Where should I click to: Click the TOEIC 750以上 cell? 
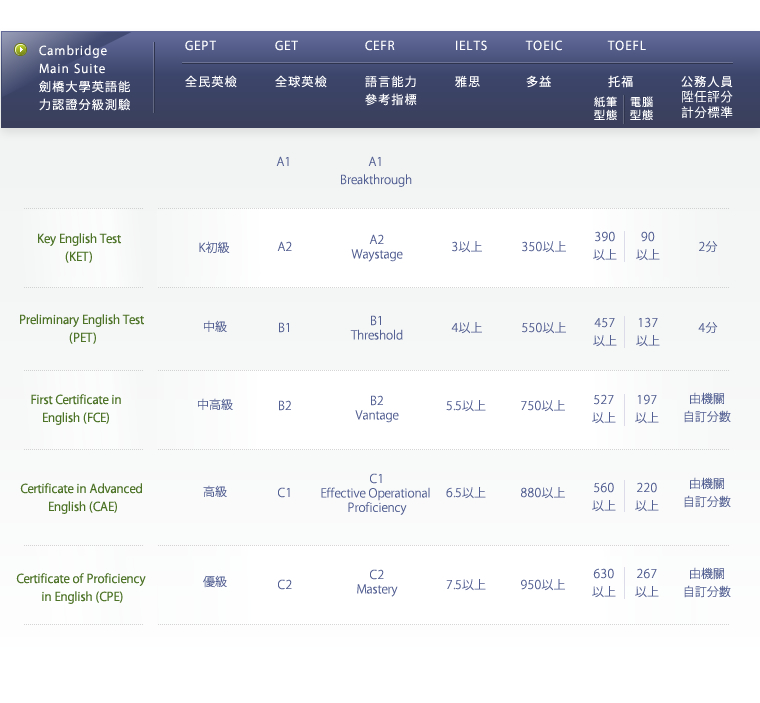pos(543,406)
